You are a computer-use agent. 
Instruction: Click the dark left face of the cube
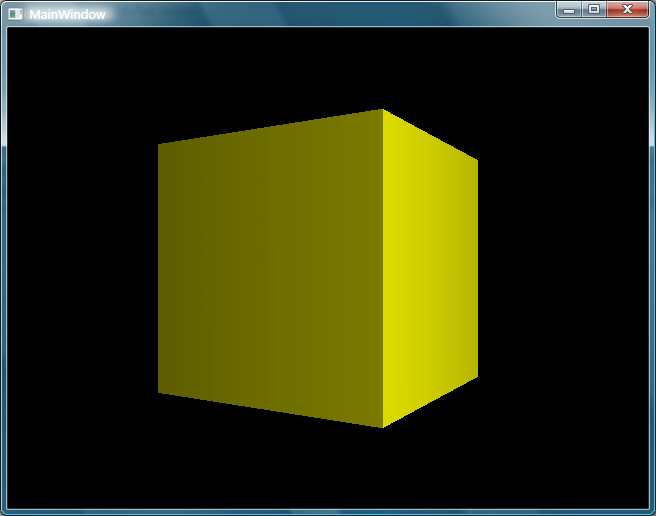[x=270, y=268]
